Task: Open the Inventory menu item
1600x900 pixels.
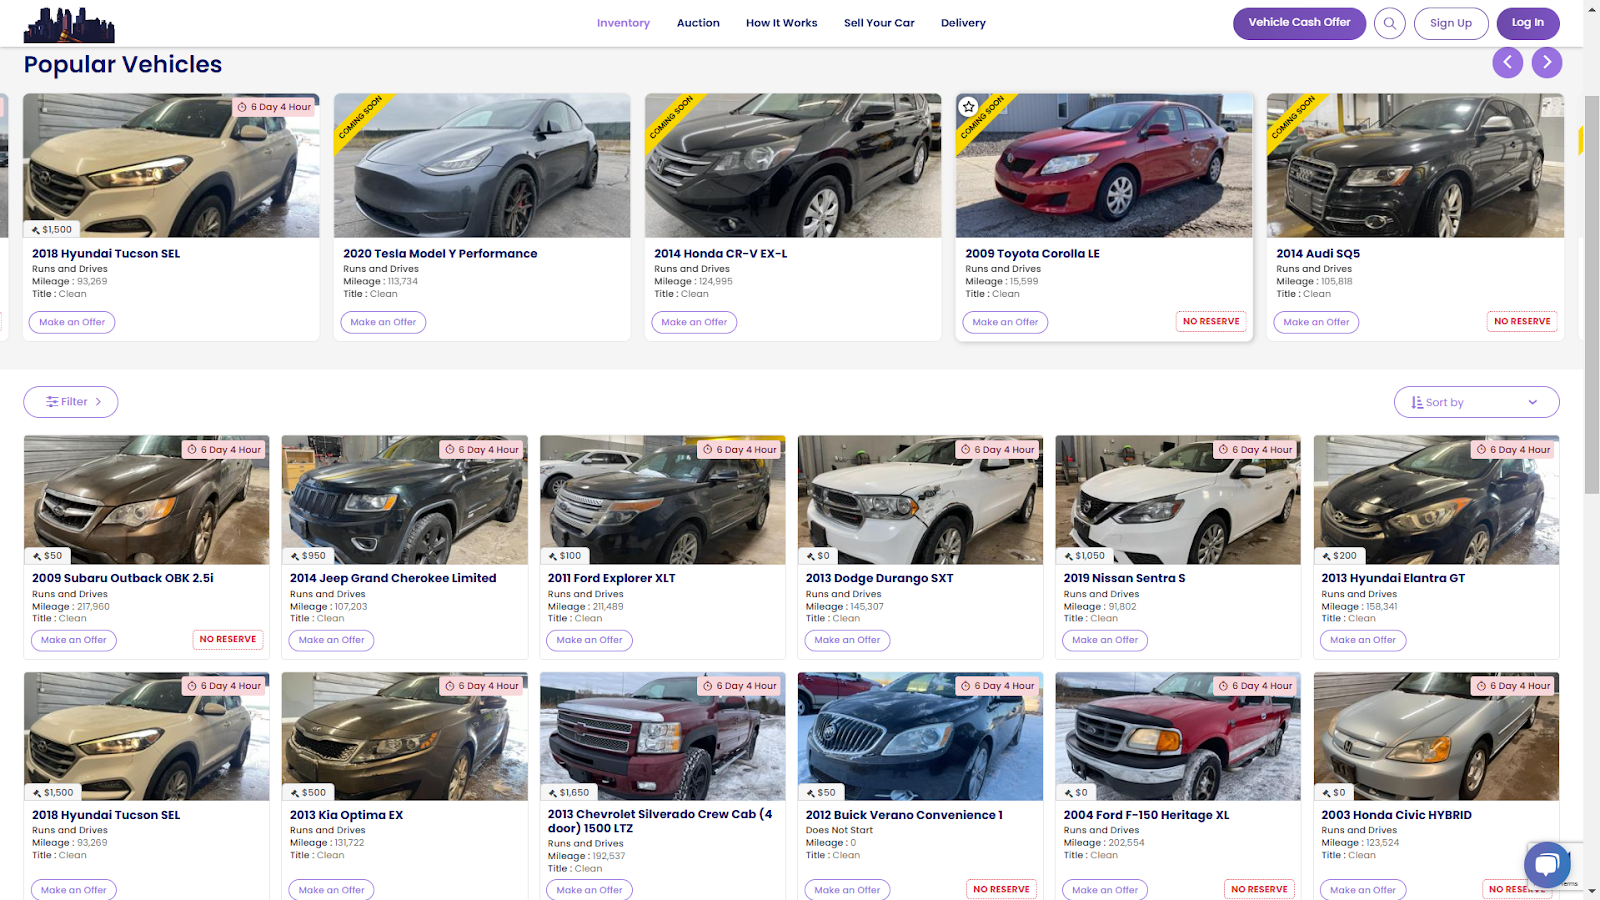Action: [623, 23]
